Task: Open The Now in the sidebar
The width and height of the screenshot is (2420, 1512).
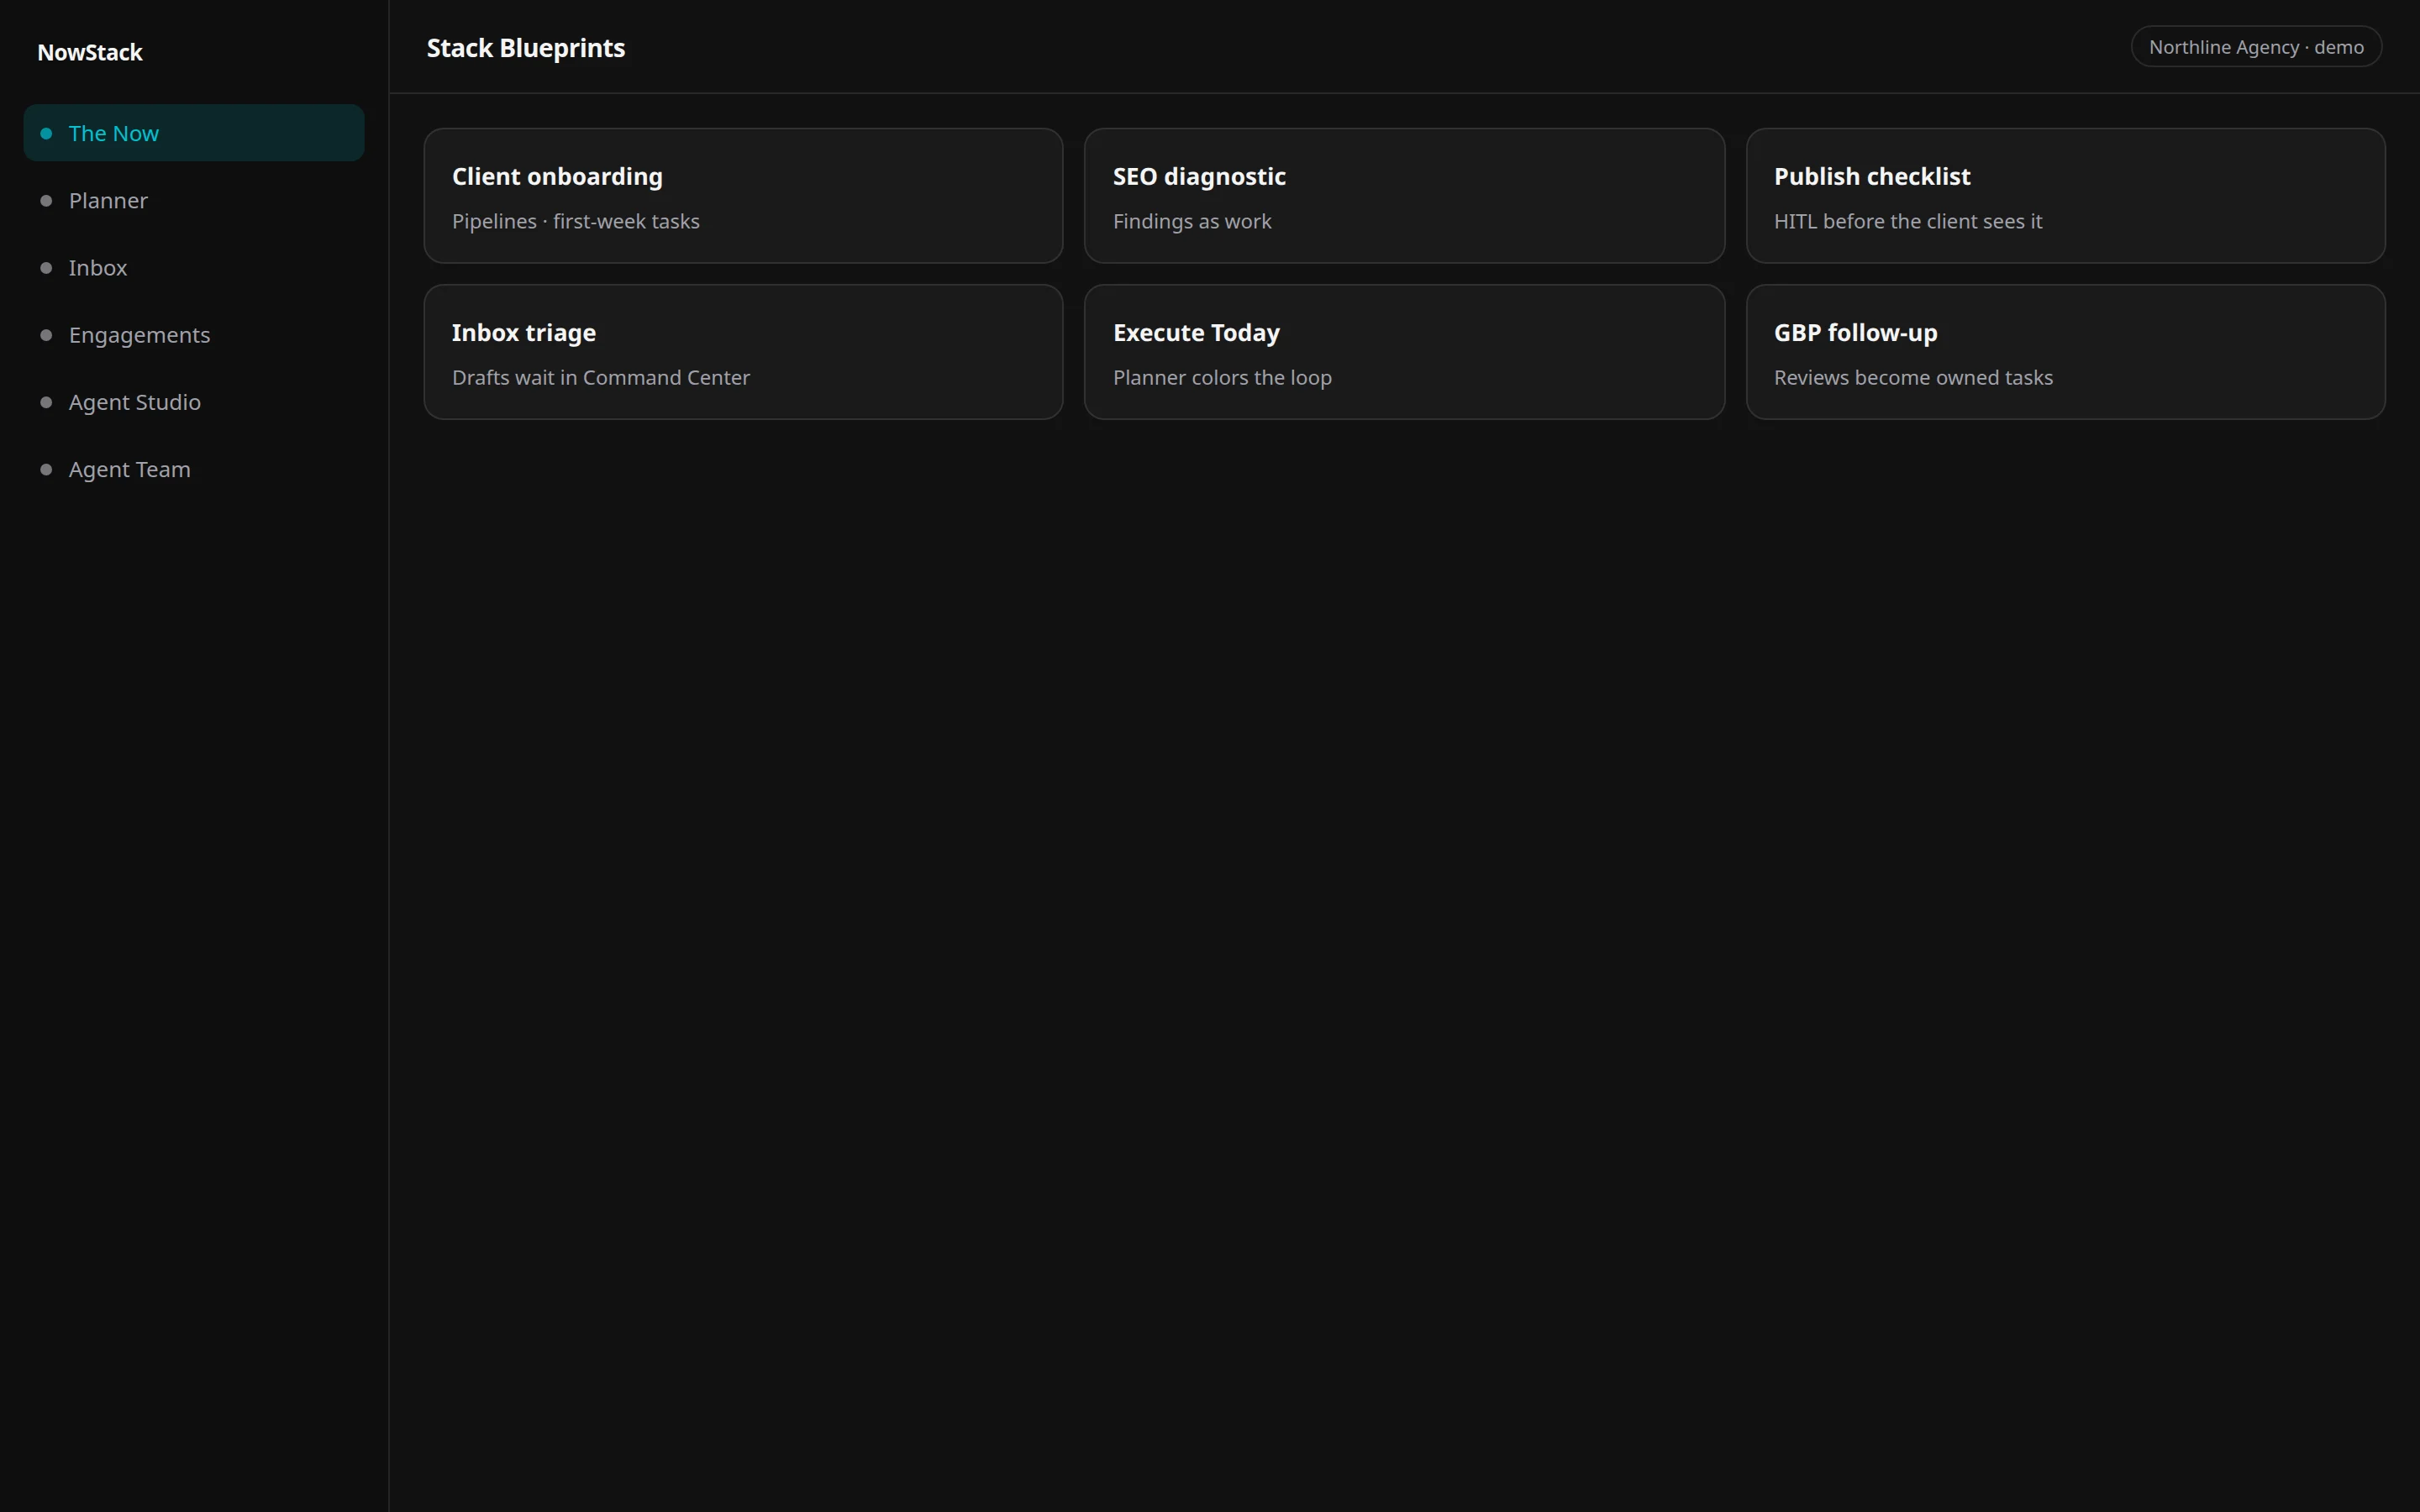Action: point(194,133)
